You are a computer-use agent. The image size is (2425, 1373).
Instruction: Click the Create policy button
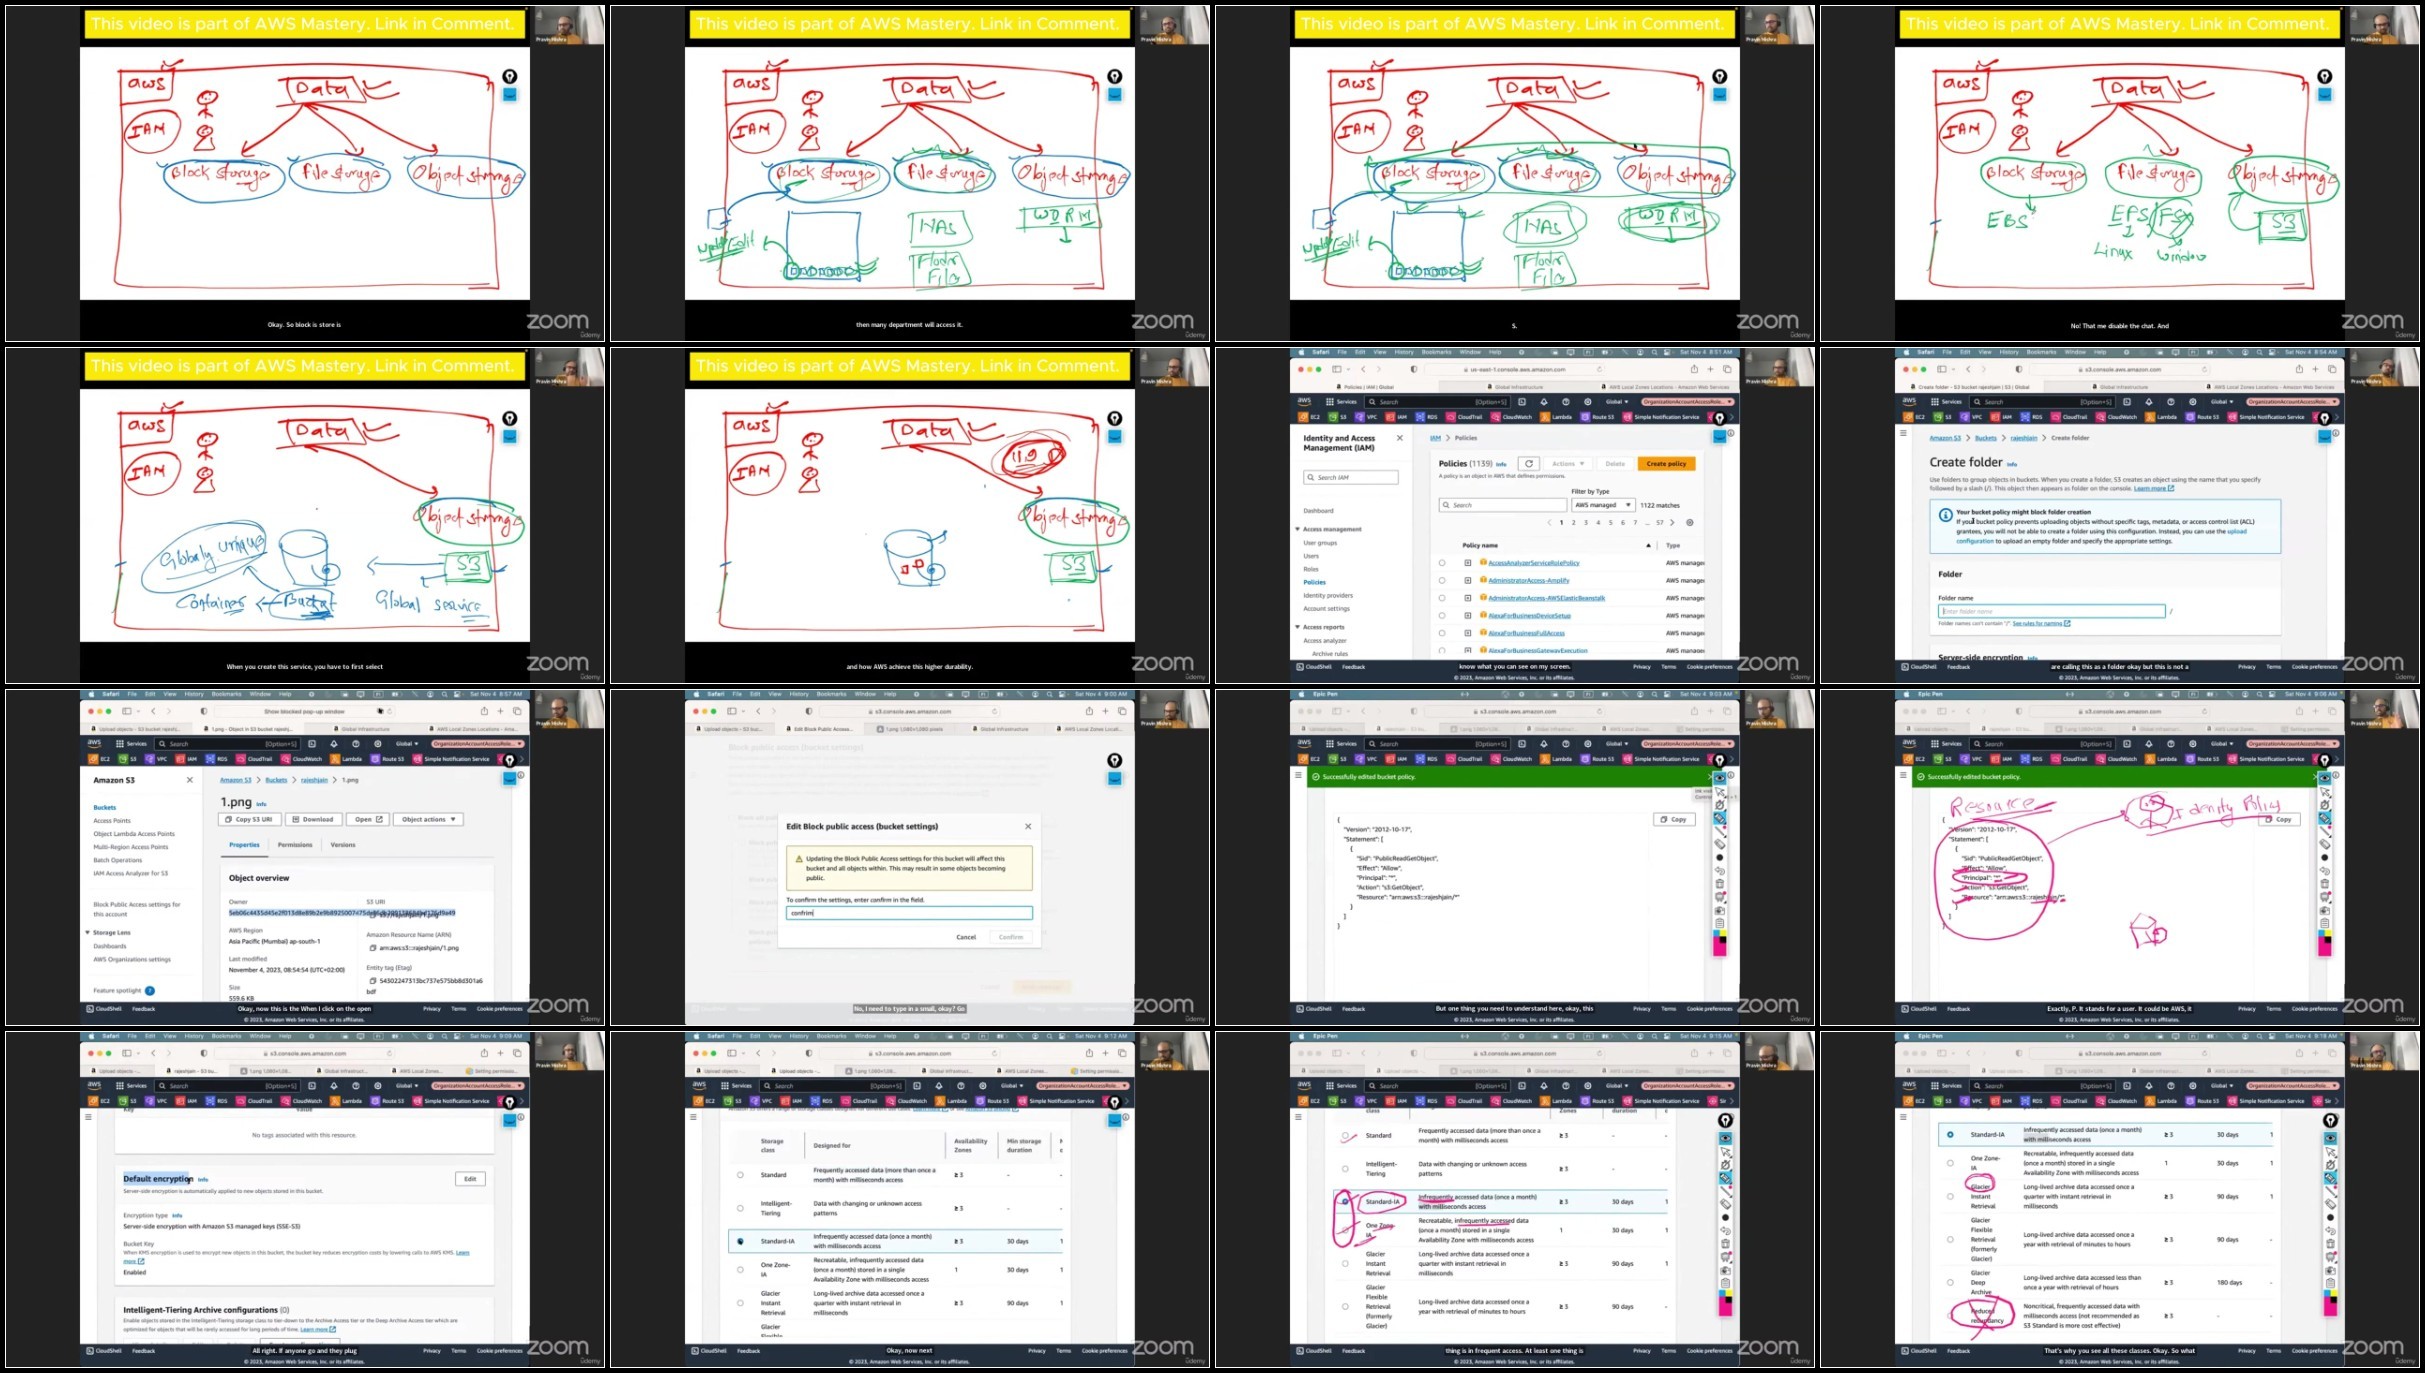1666,463
